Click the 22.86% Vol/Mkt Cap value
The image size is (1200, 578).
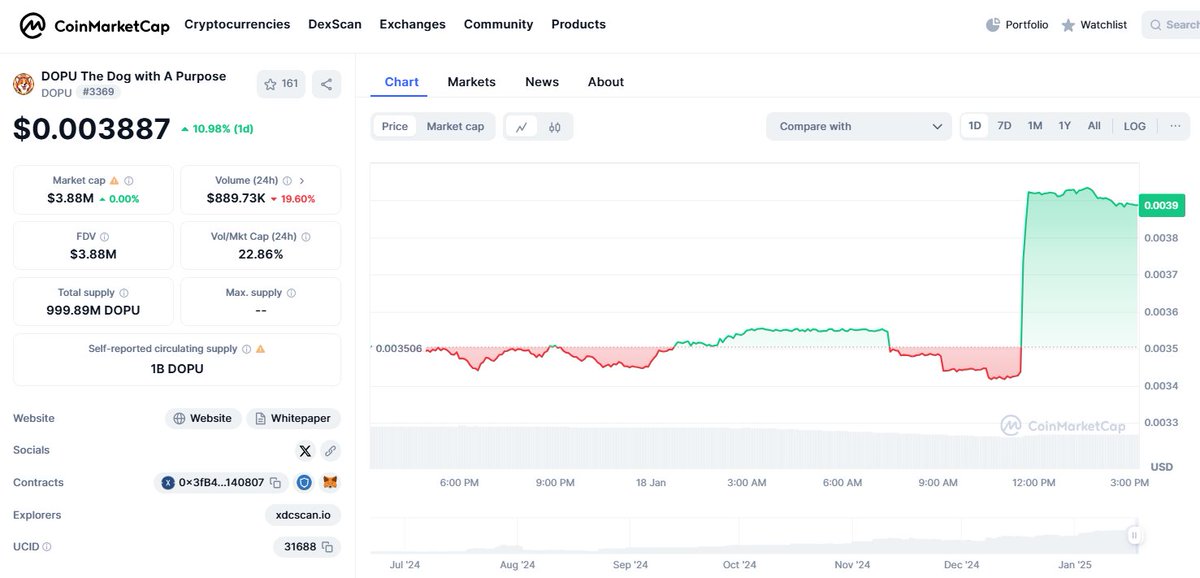260,255
